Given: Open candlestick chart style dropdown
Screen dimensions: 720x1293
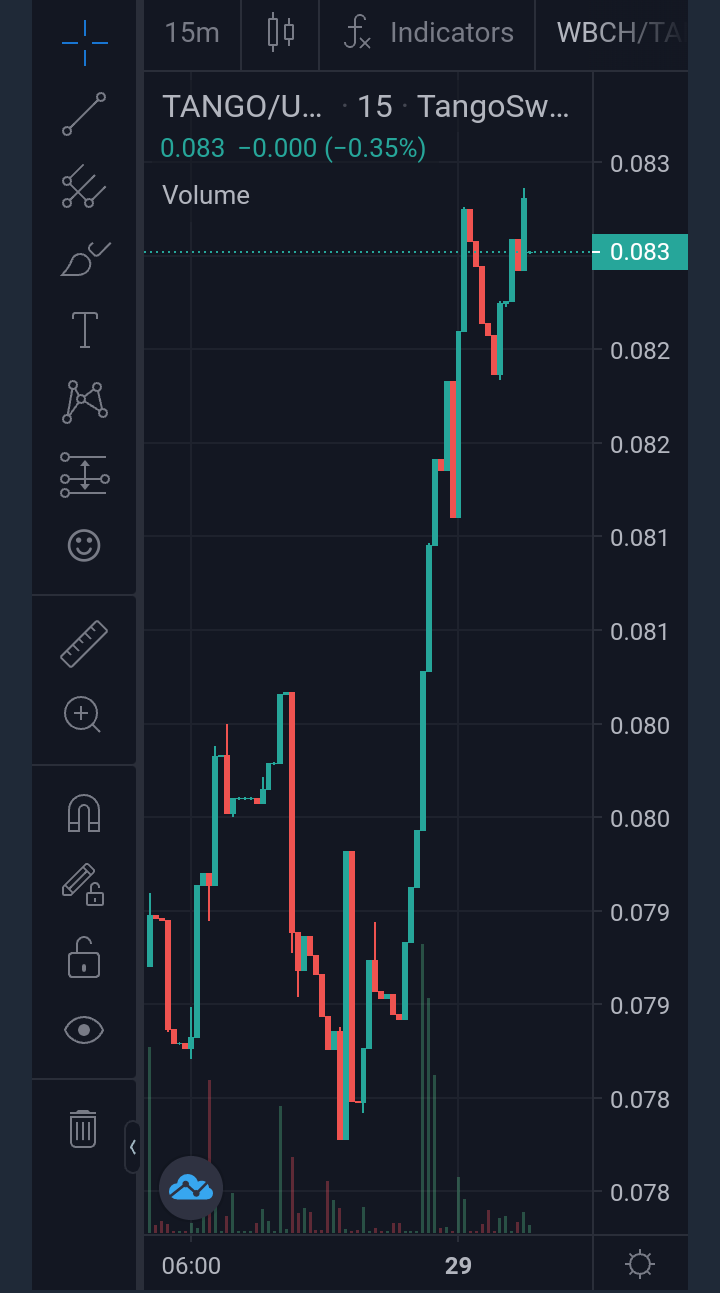Looking at the screenshot, I should tap(280, 33).
